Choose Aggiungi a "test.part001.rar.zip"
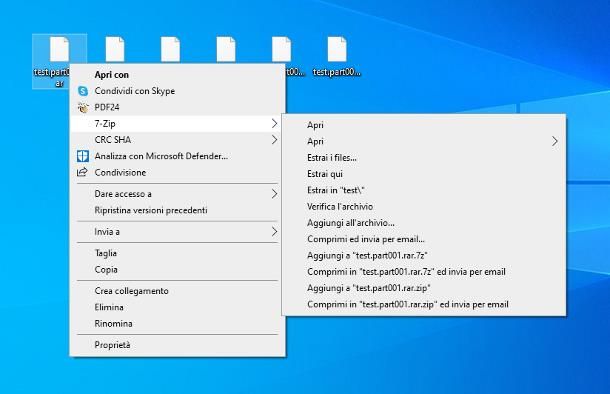610x394 pixels. click(x=424, y=288)
